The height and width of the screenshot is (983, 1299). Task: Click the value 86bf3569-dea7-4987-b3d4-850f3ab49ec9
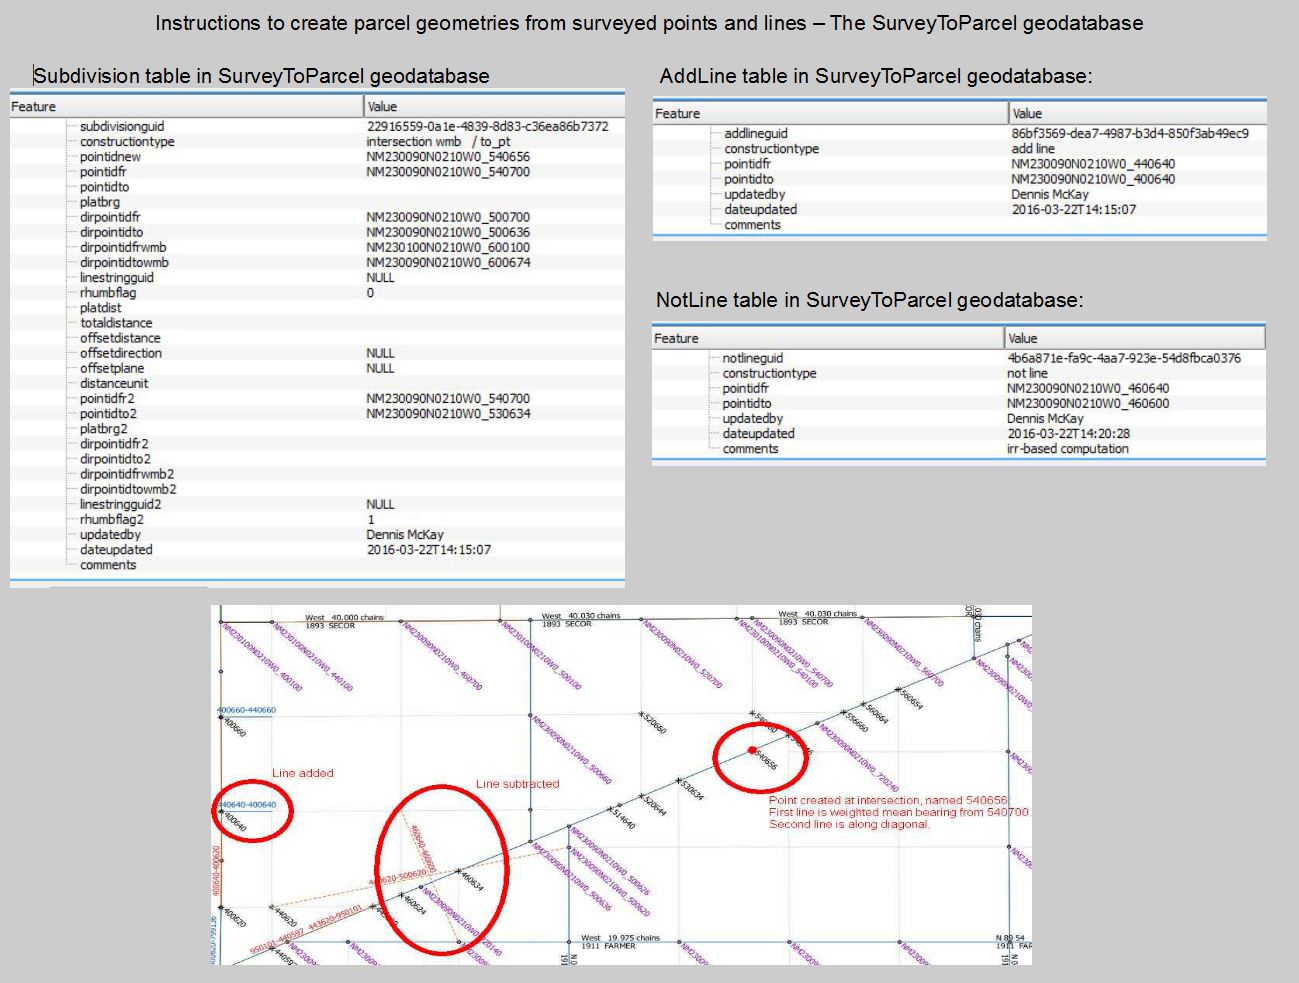(x=1130, y=133)
